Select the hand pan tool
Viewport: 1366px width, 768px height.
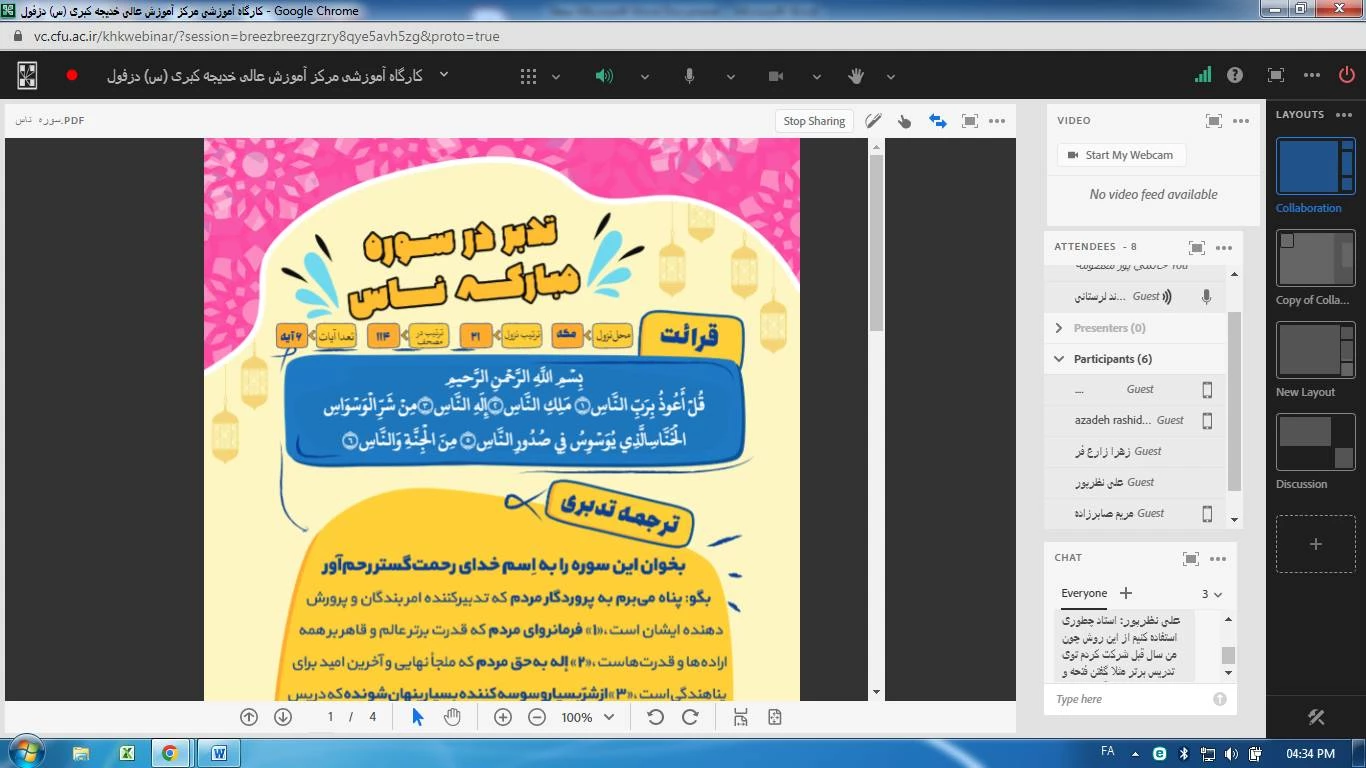click(452, 717)
